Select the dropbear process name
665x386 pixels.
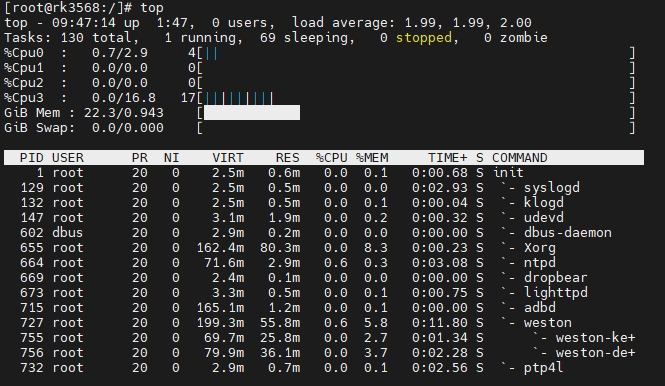[556, 277]
